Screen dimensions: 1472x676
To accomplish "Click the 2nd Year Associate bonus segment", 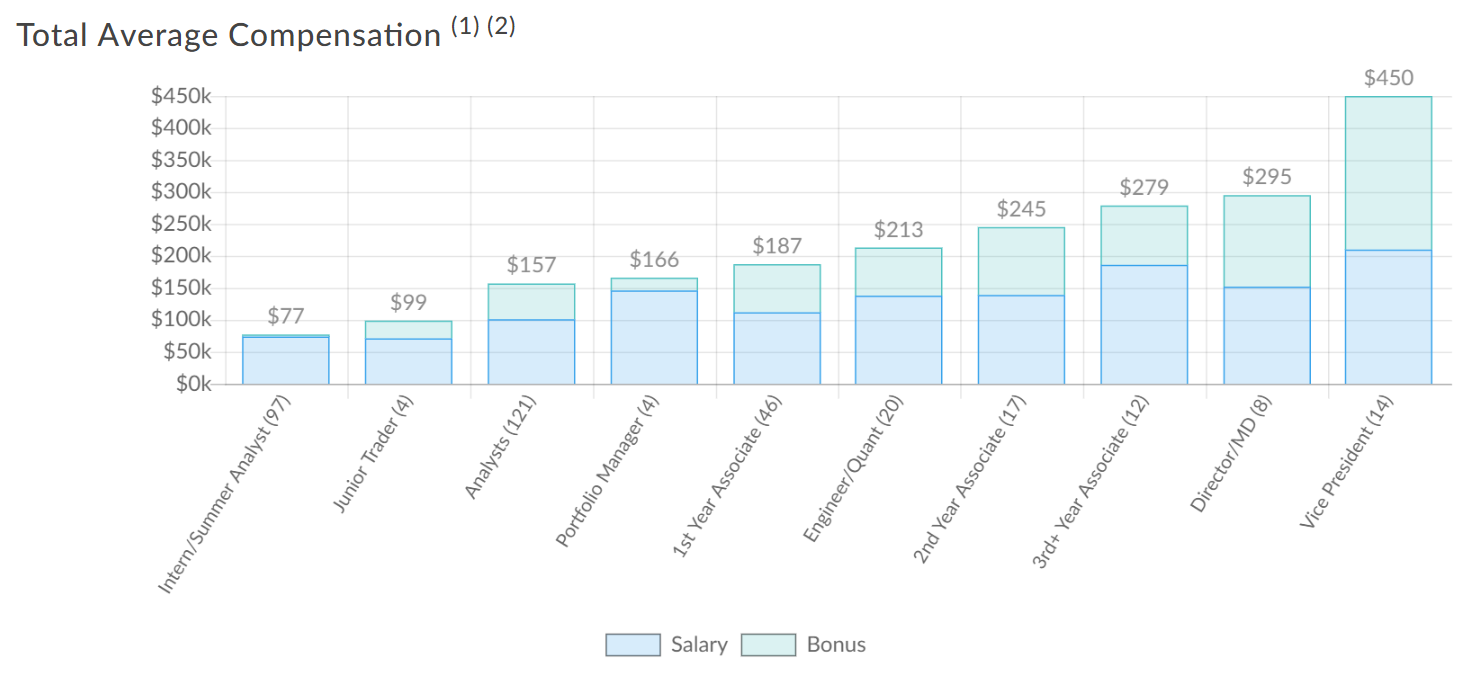I will tap(1021, 262).
